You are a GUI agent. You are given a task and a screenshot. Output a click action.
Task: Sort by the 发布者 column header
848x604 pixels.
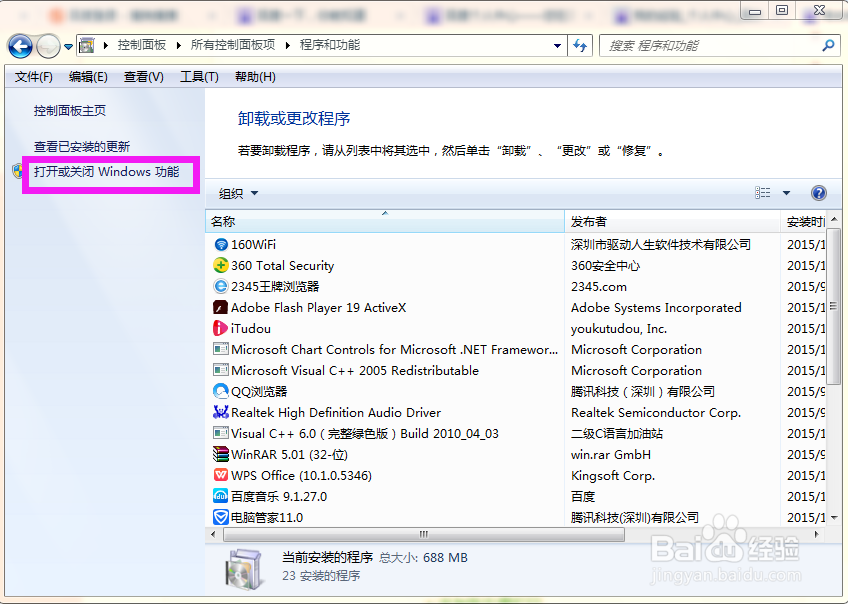tap(672, 222)
